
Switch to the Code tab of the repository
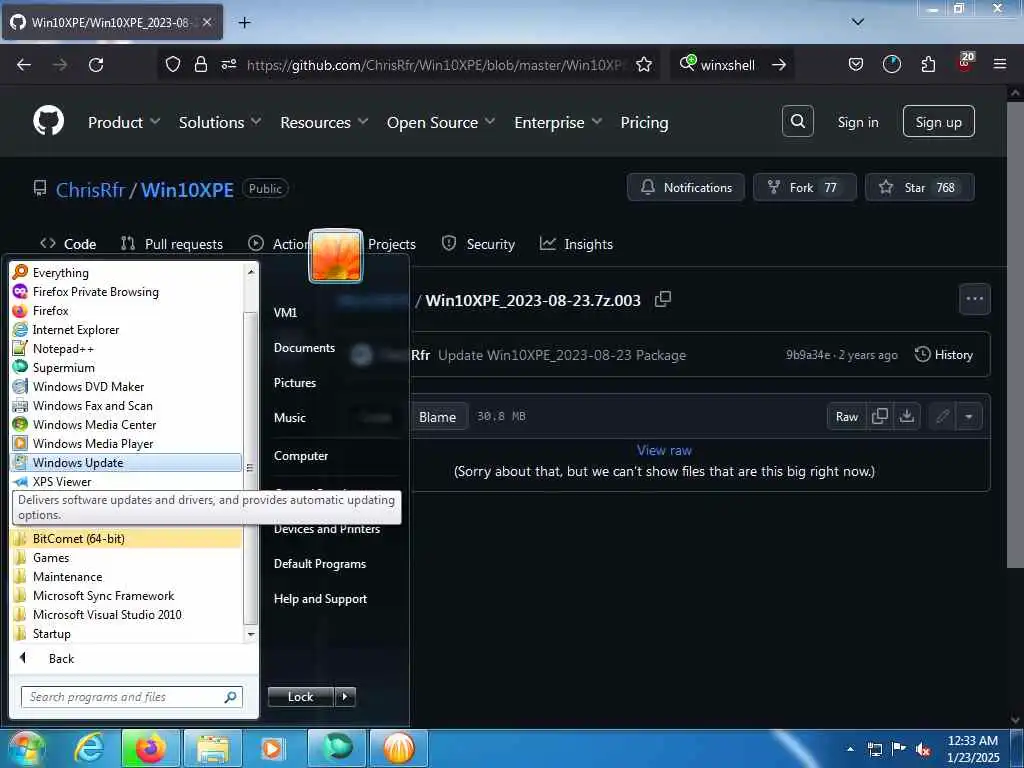(x=68, y=244)
